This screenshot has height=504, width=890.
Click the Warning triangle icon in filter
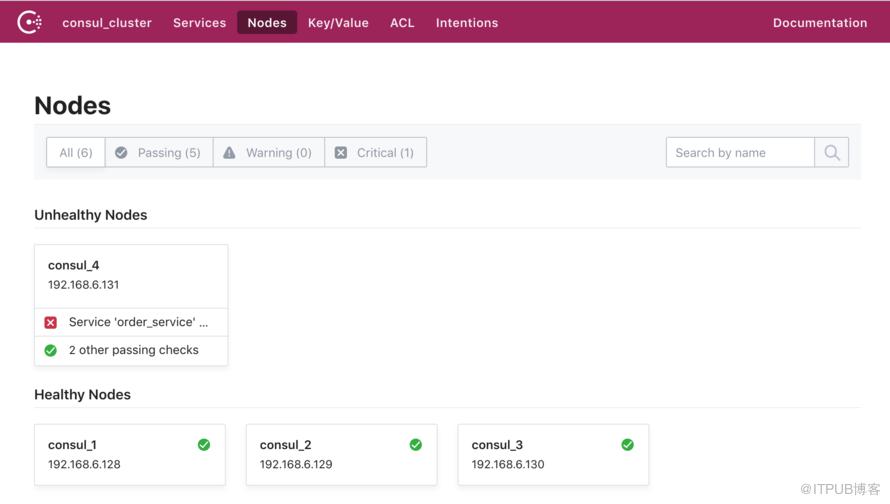(x=229, y=153)
